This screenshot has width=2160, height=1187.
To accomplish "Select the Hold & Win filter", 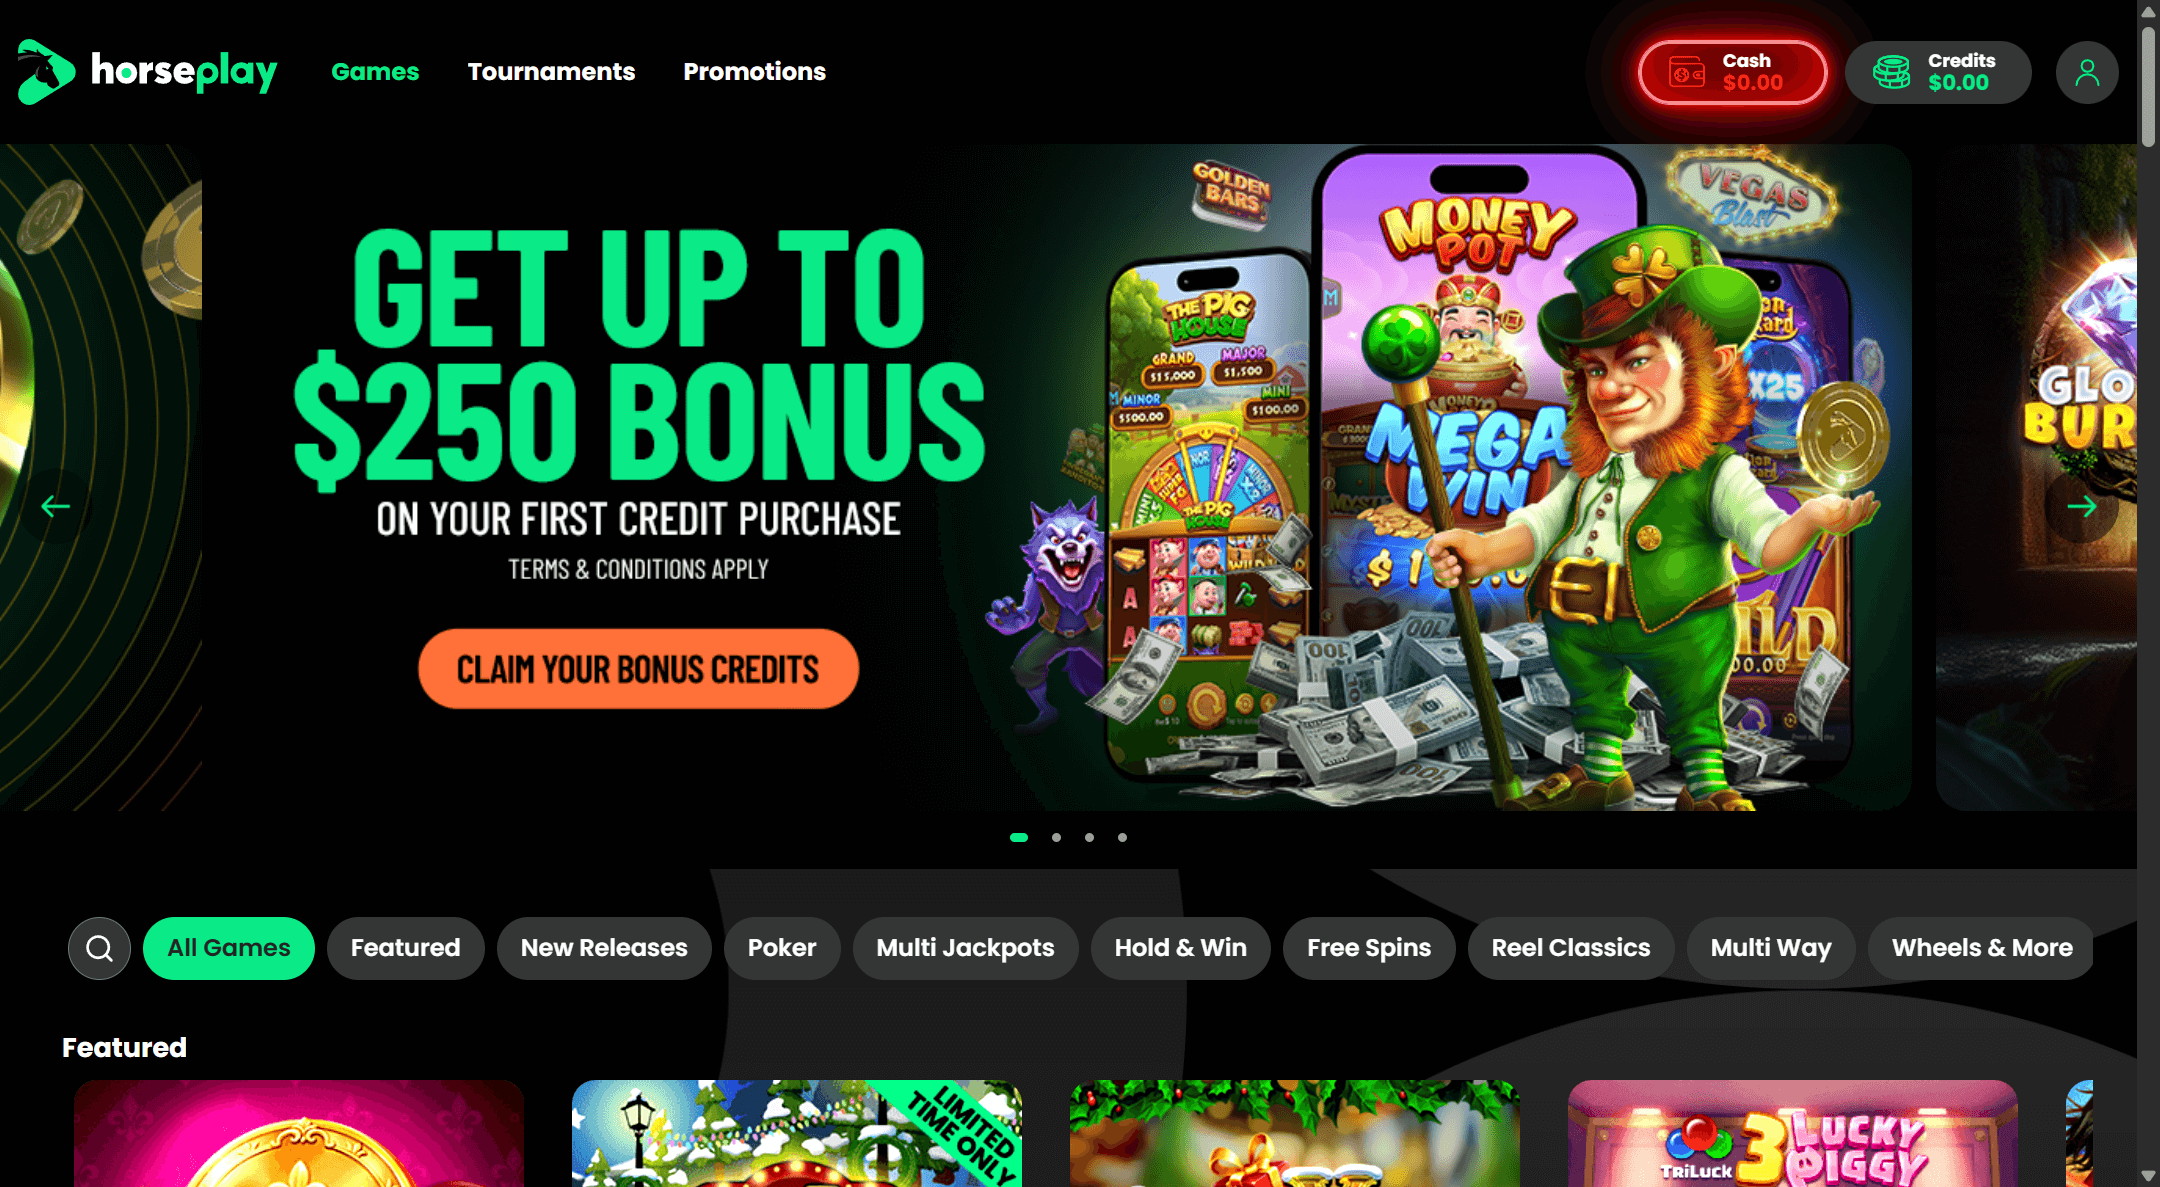I will (x=1180, y=948).
